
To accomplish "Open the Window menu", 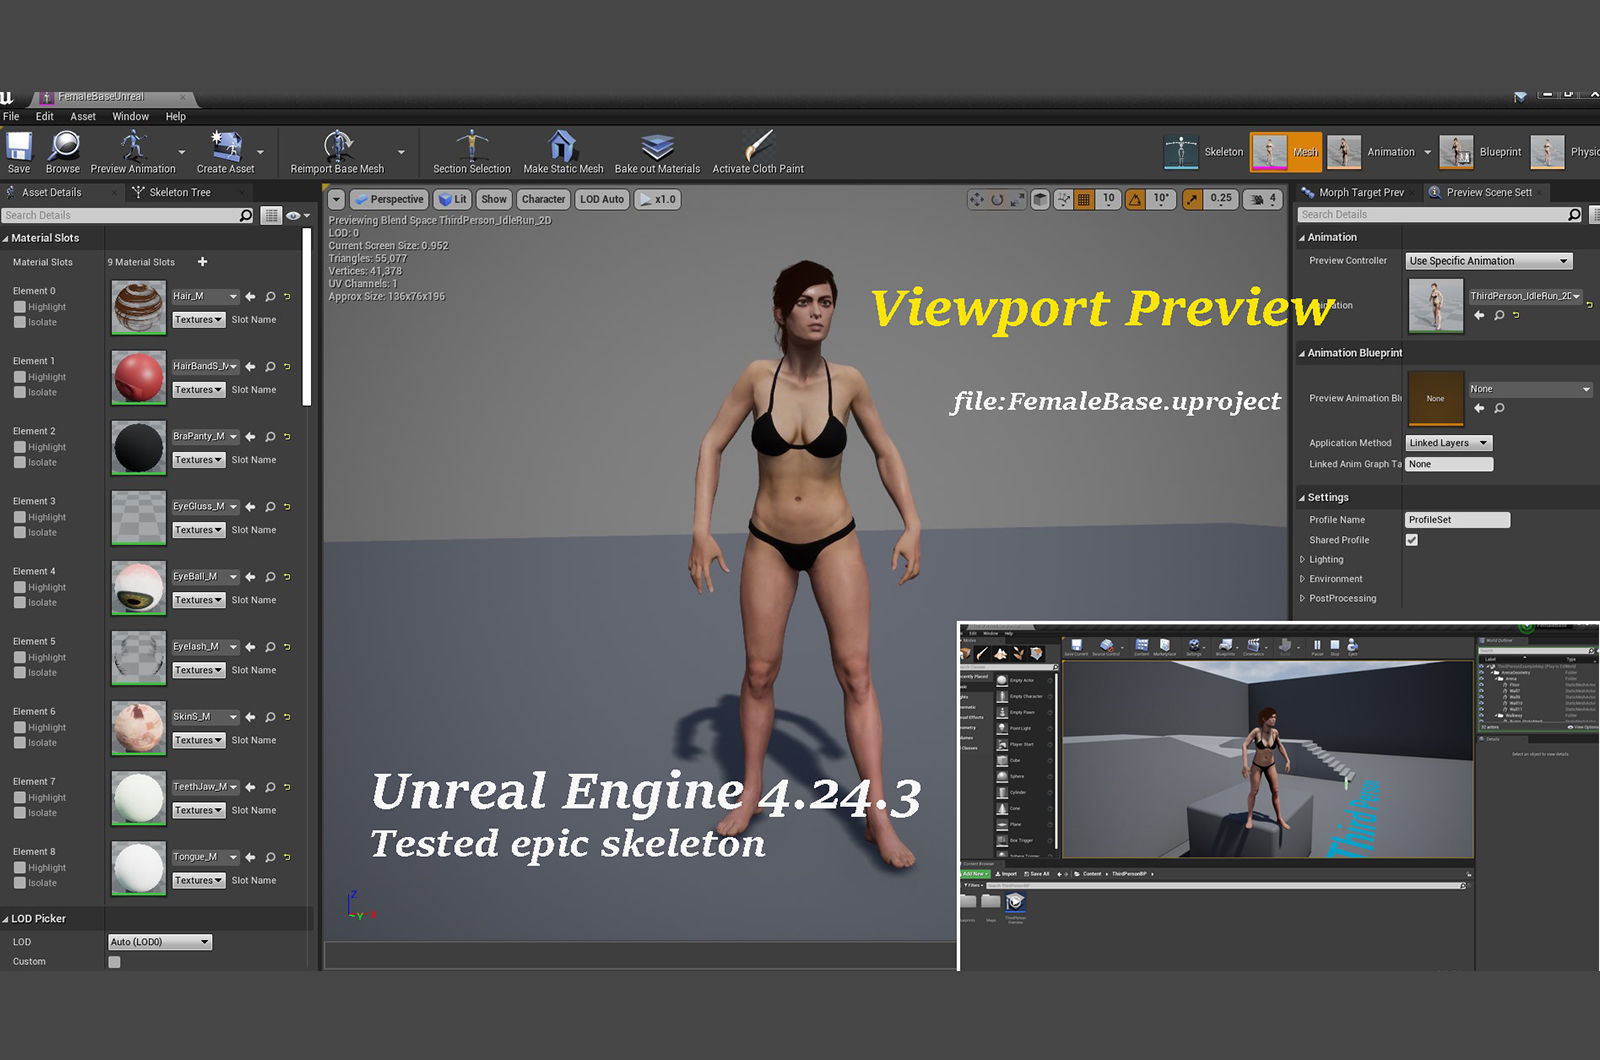I will pyautogui.click(x=130, y=116).
